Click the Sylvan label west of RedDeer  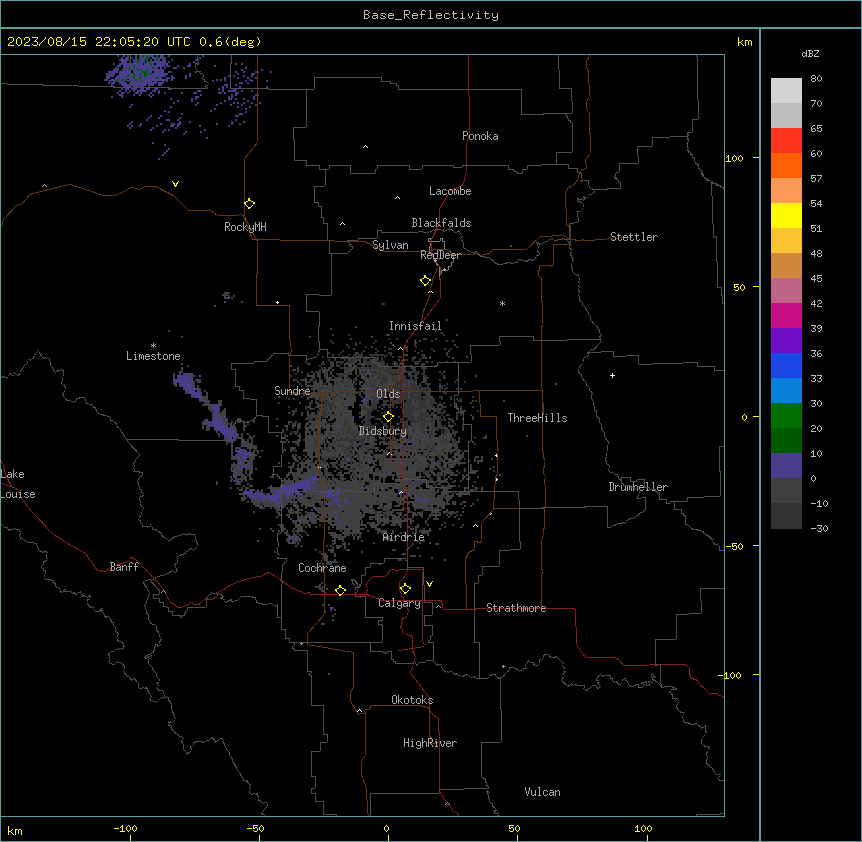390,245
